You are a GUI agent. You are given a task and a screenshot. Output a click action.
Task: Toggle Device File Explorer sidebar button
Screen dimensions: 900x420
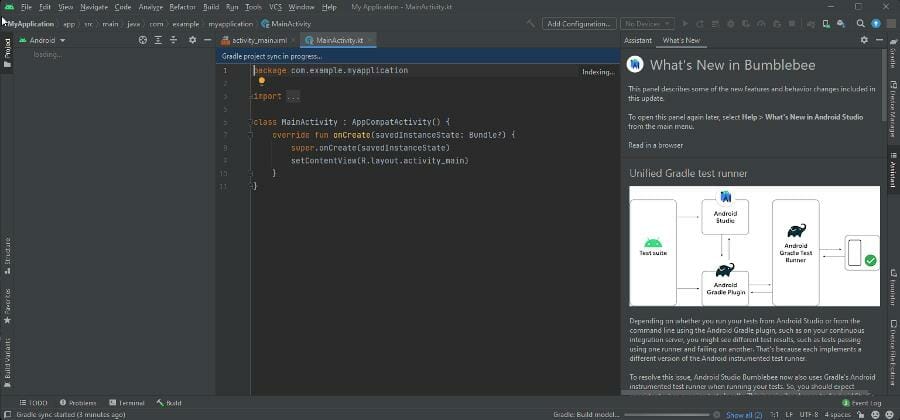(x=893, y=352)
